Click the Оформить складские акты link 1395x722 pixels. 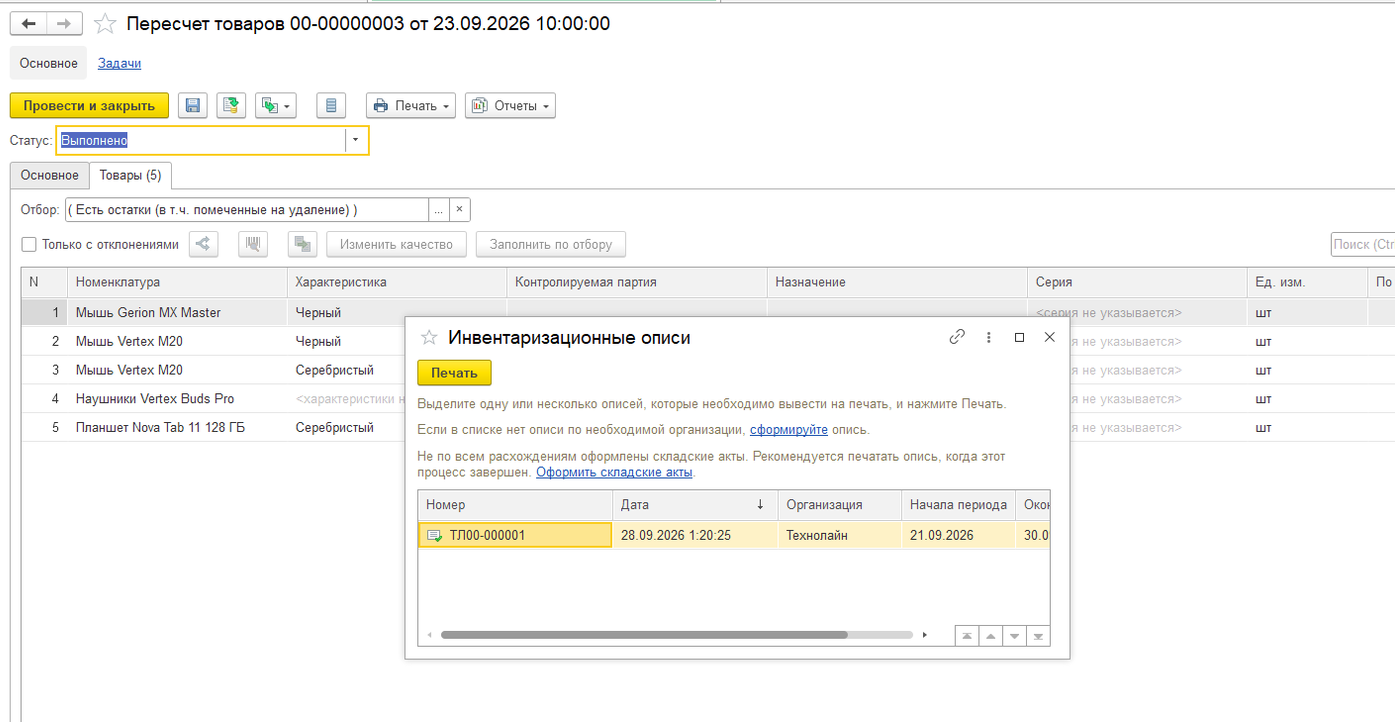point(614,472)
